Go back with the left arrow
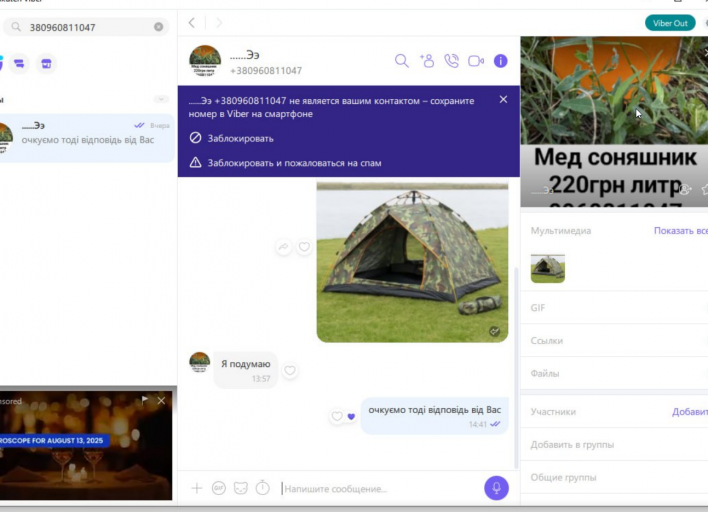The image size is (708, 512). (x=192, y=23)
